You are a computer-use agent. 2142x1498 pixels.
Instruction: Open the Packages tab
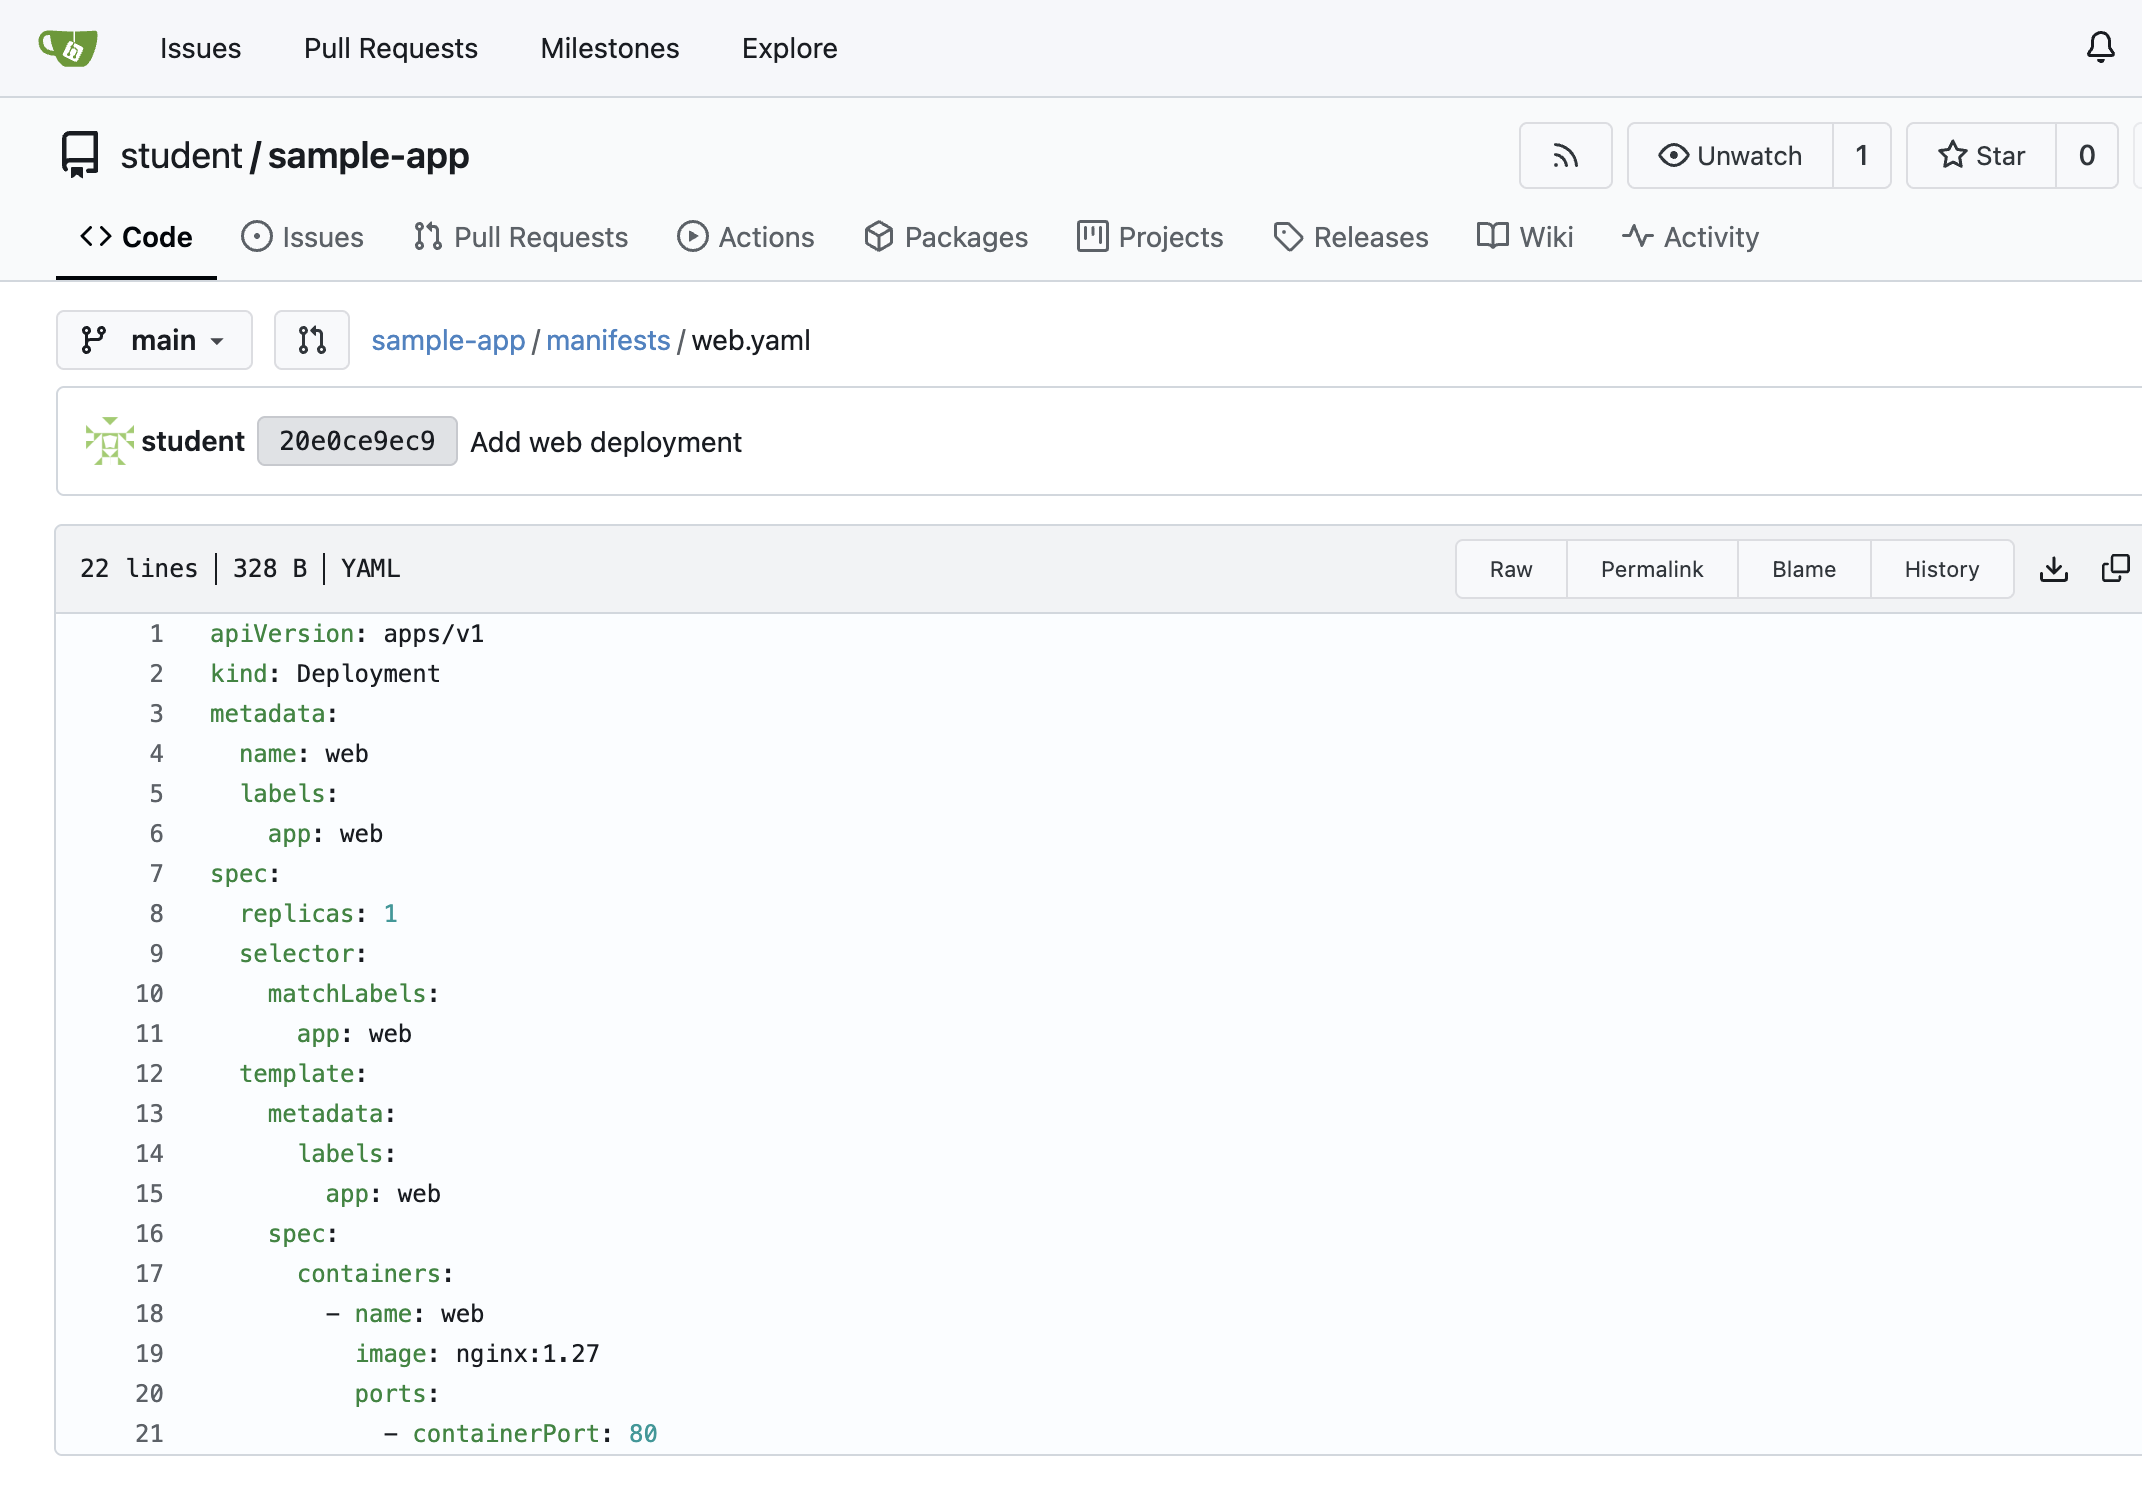coord(946,237)
